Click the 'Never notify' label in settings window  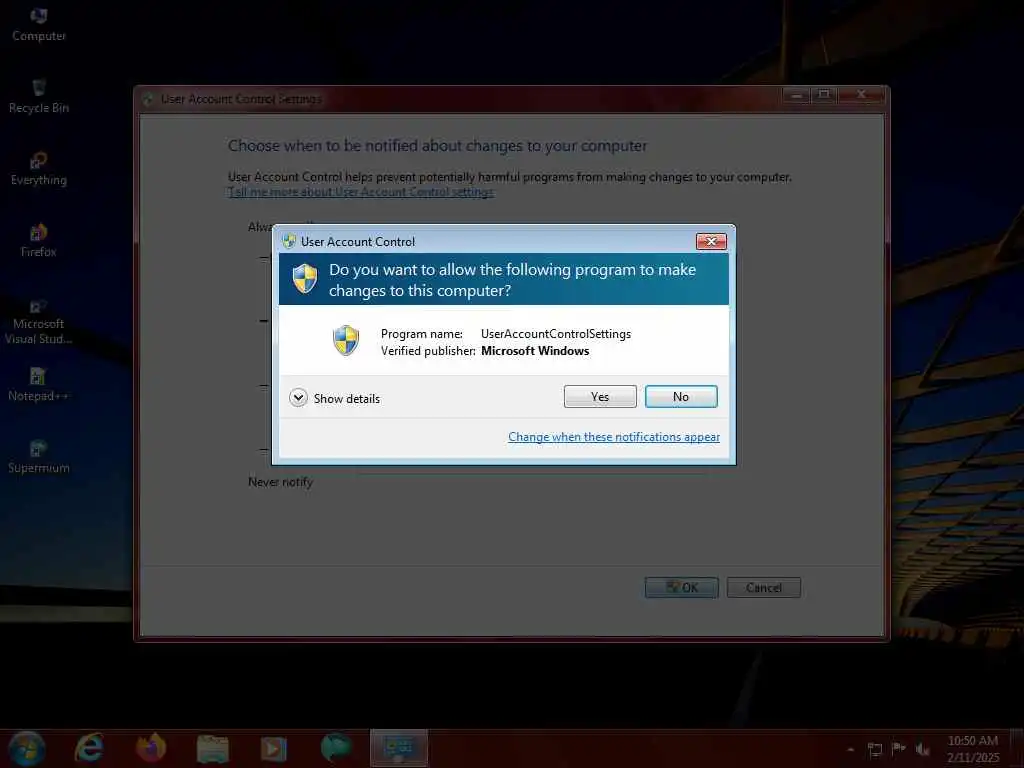(x=280, y=482)
